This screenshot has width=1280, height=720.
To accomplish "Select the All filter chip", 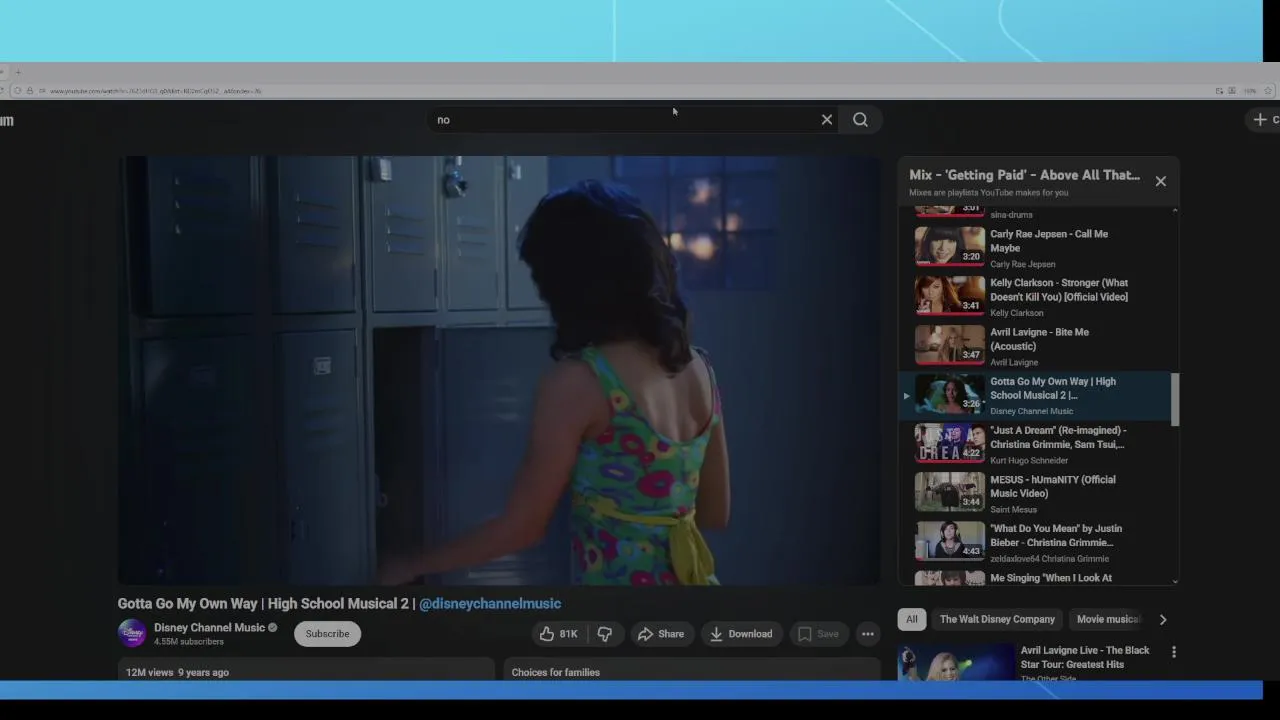I will 912,619.
